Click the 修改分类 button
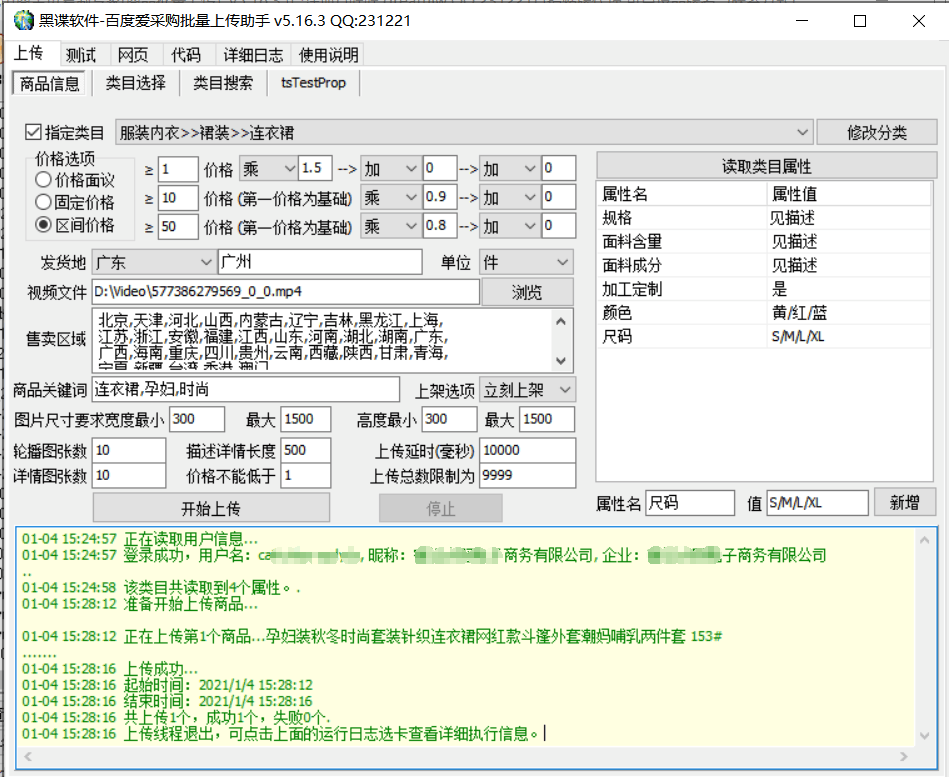949x777 pixels. click(877, 132)
